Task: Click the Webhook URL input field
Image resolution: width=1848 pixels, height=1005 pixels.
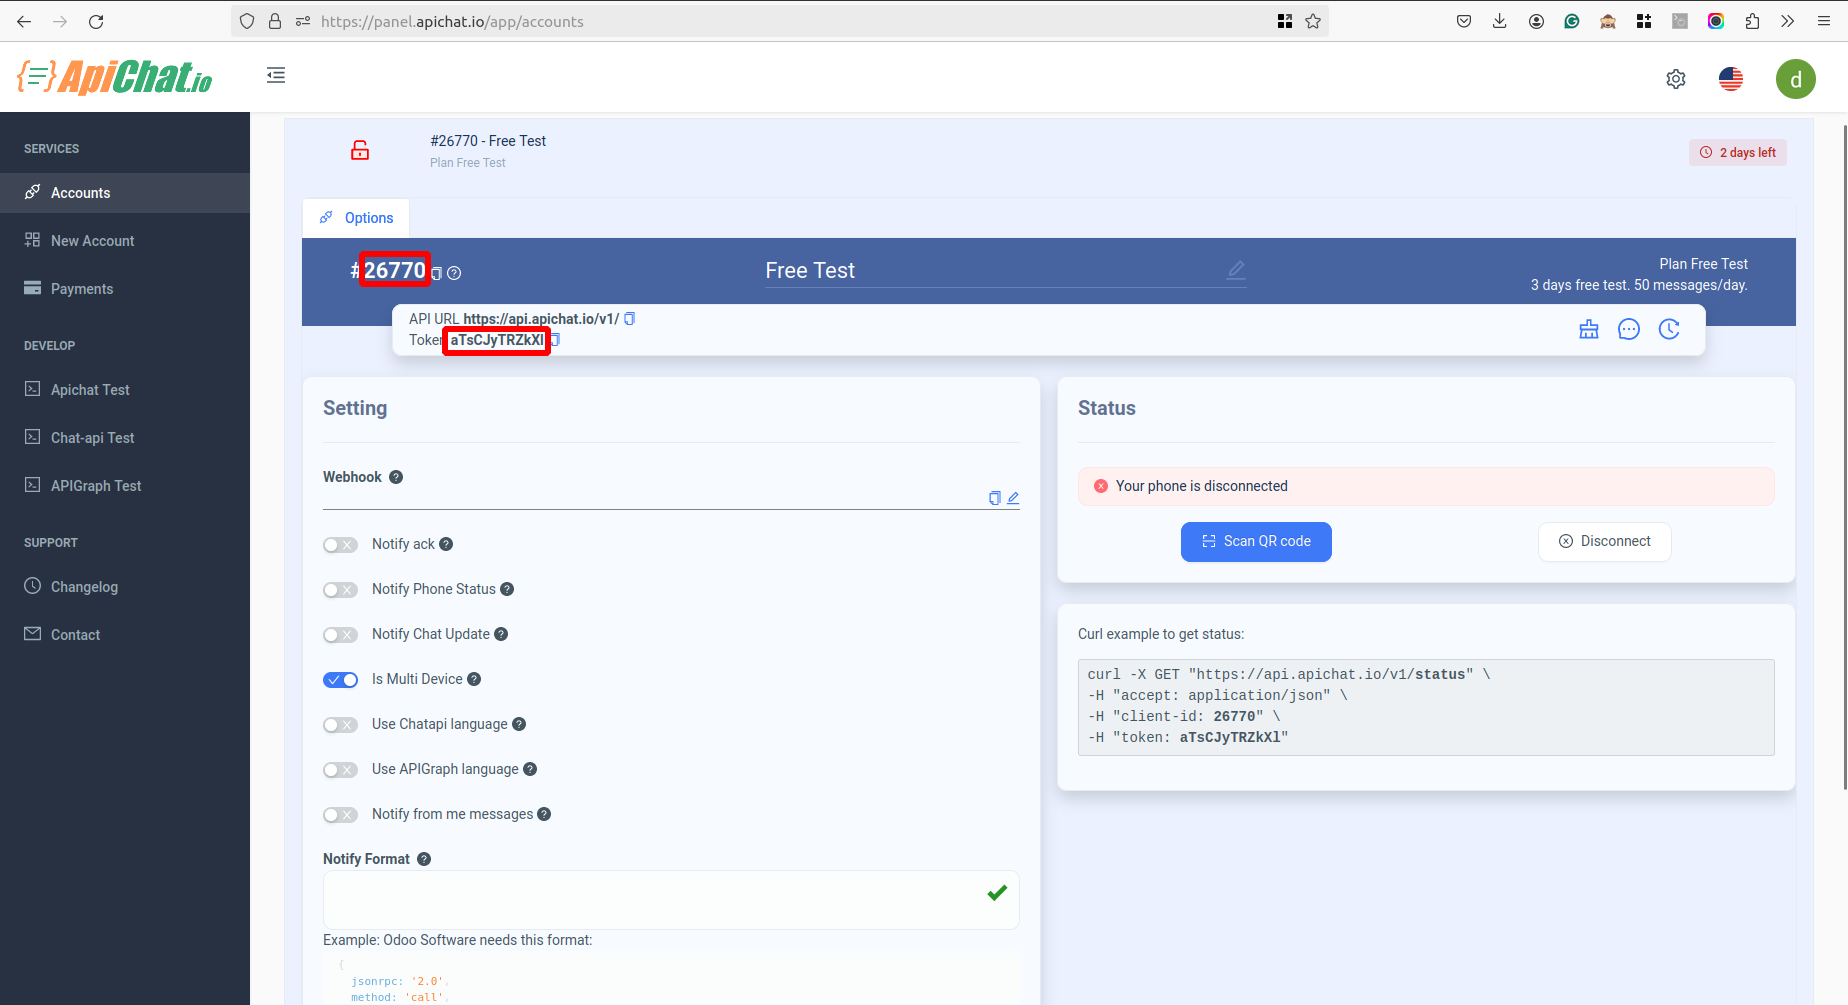Action: [x=654, y=498]
